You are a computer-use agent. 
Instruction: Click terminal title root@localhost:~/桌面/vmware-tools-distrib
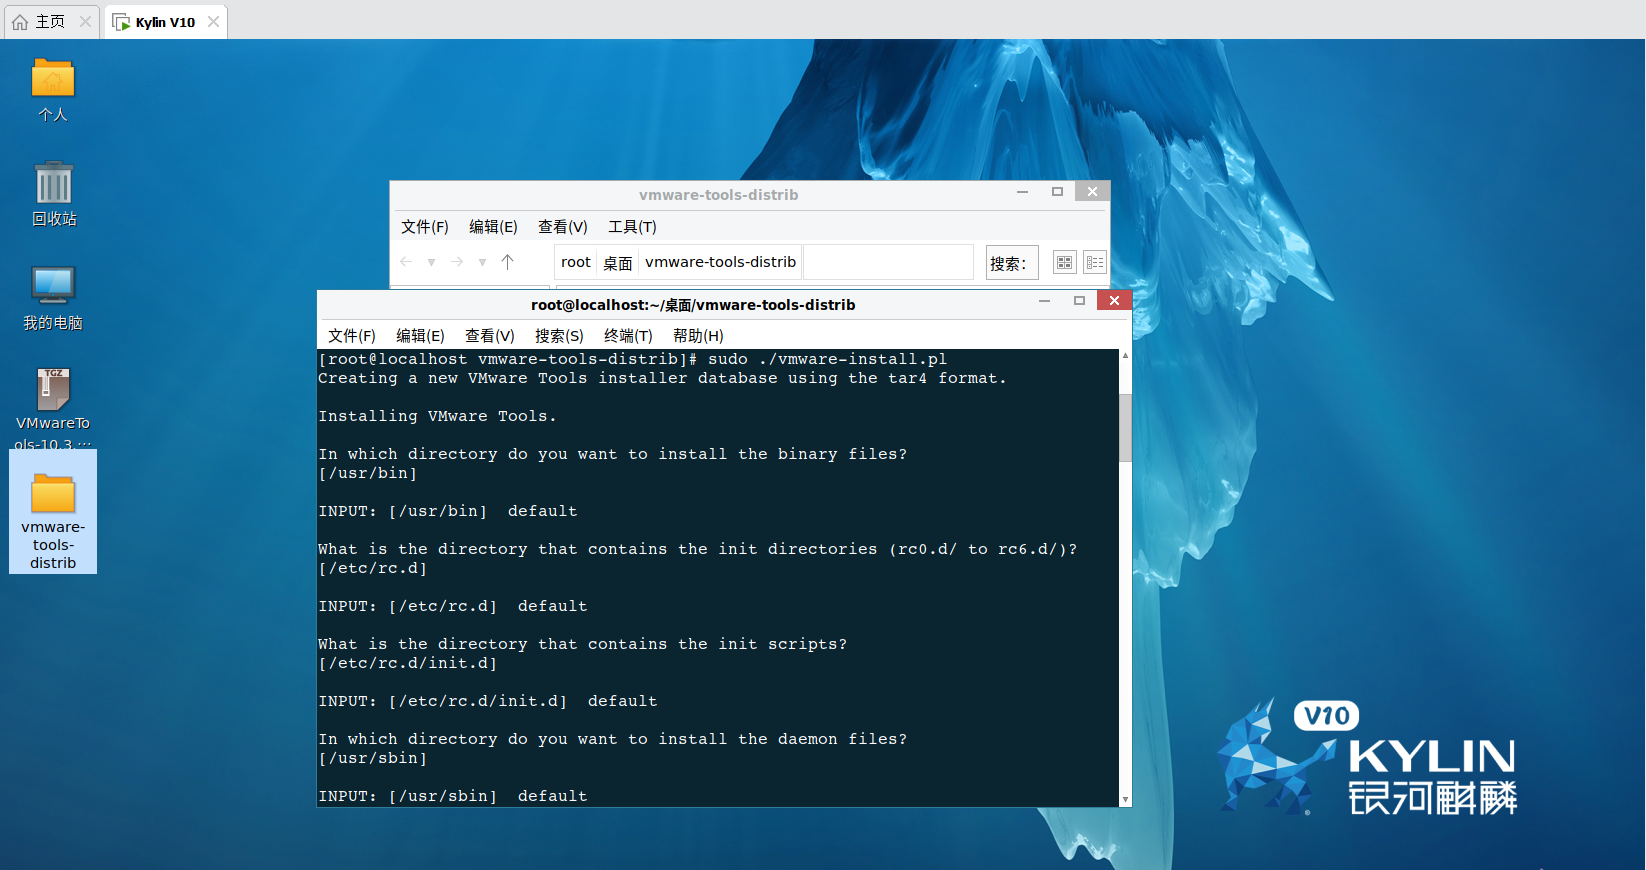pos(693,305)
